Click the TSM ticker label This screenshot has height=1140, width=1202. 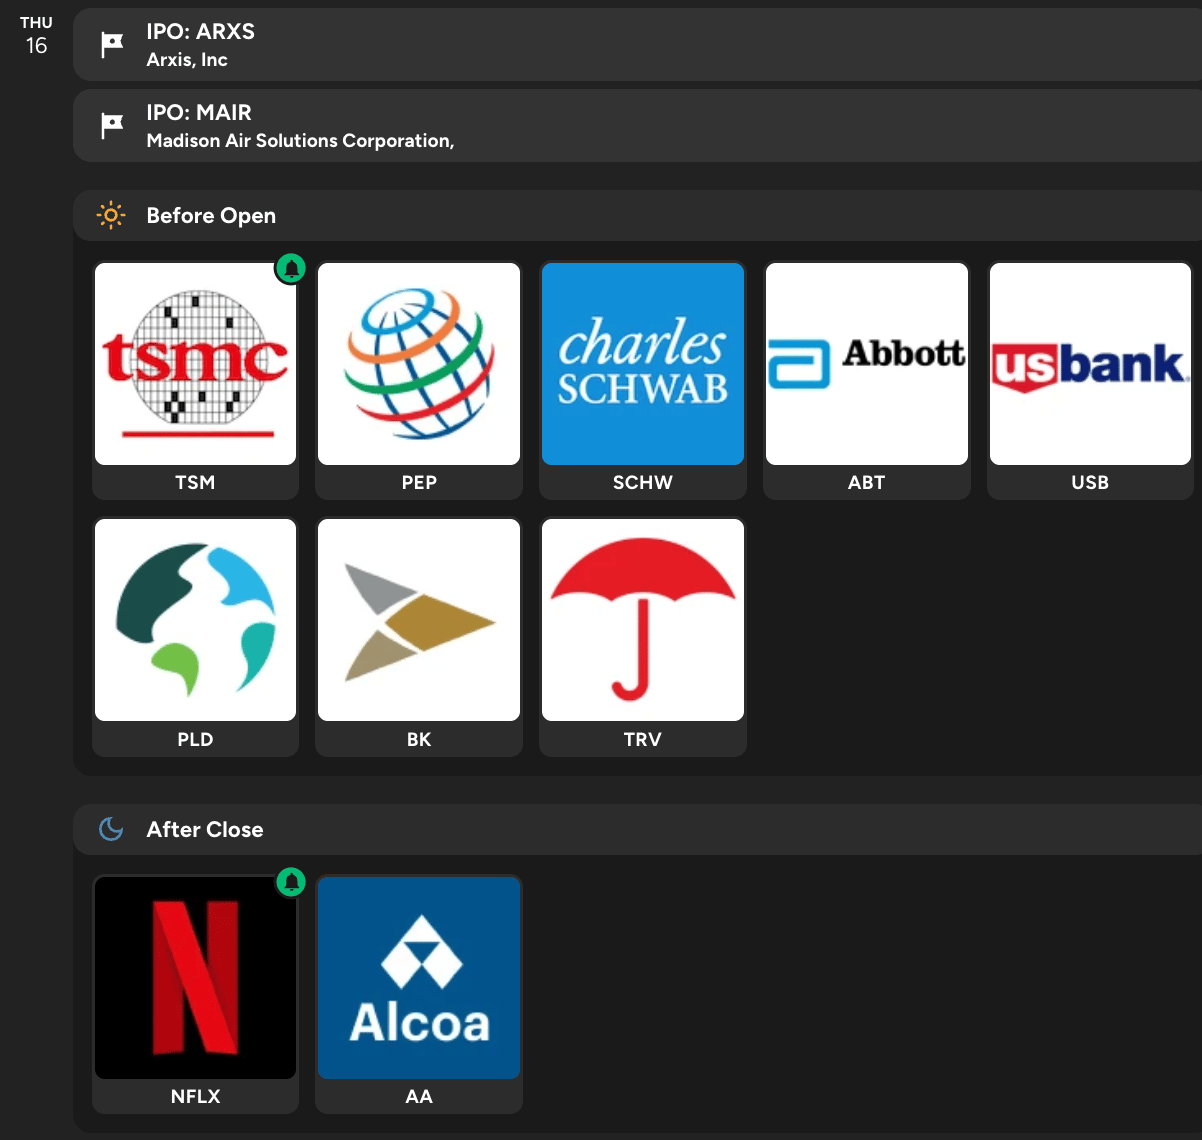tap(195, 482)
